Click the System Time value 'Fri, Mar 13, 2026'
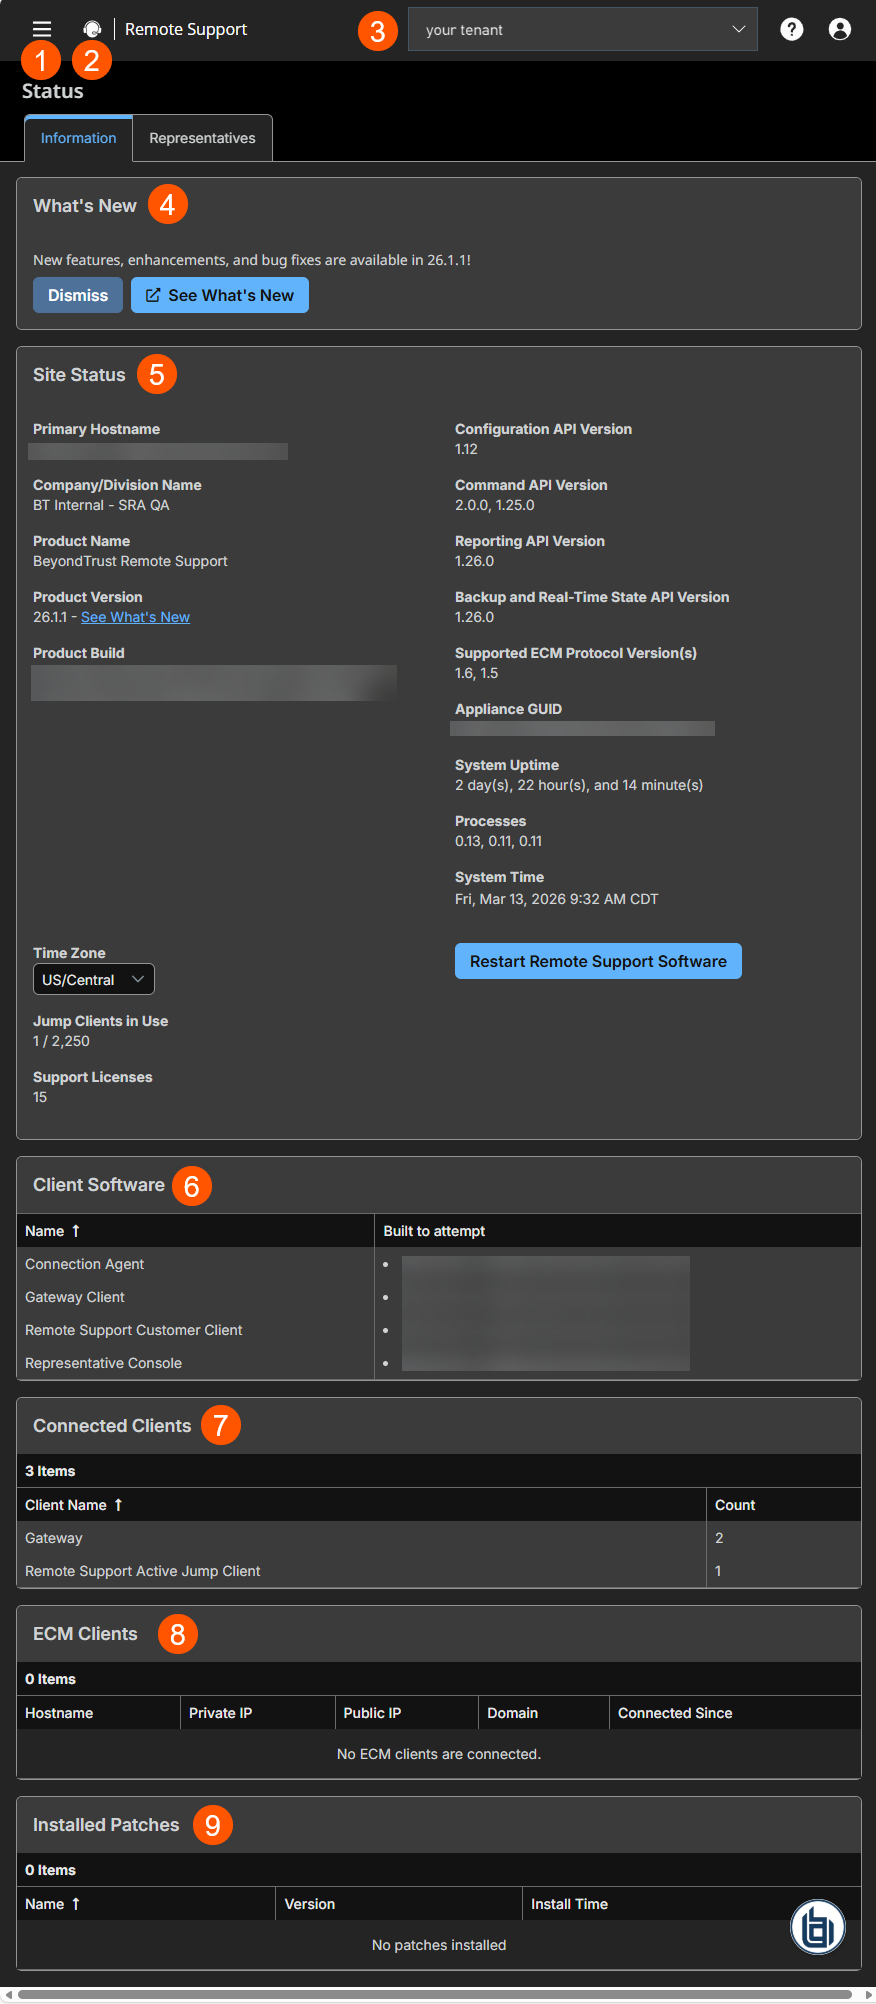876x2004 pixels. pos(557,899)
